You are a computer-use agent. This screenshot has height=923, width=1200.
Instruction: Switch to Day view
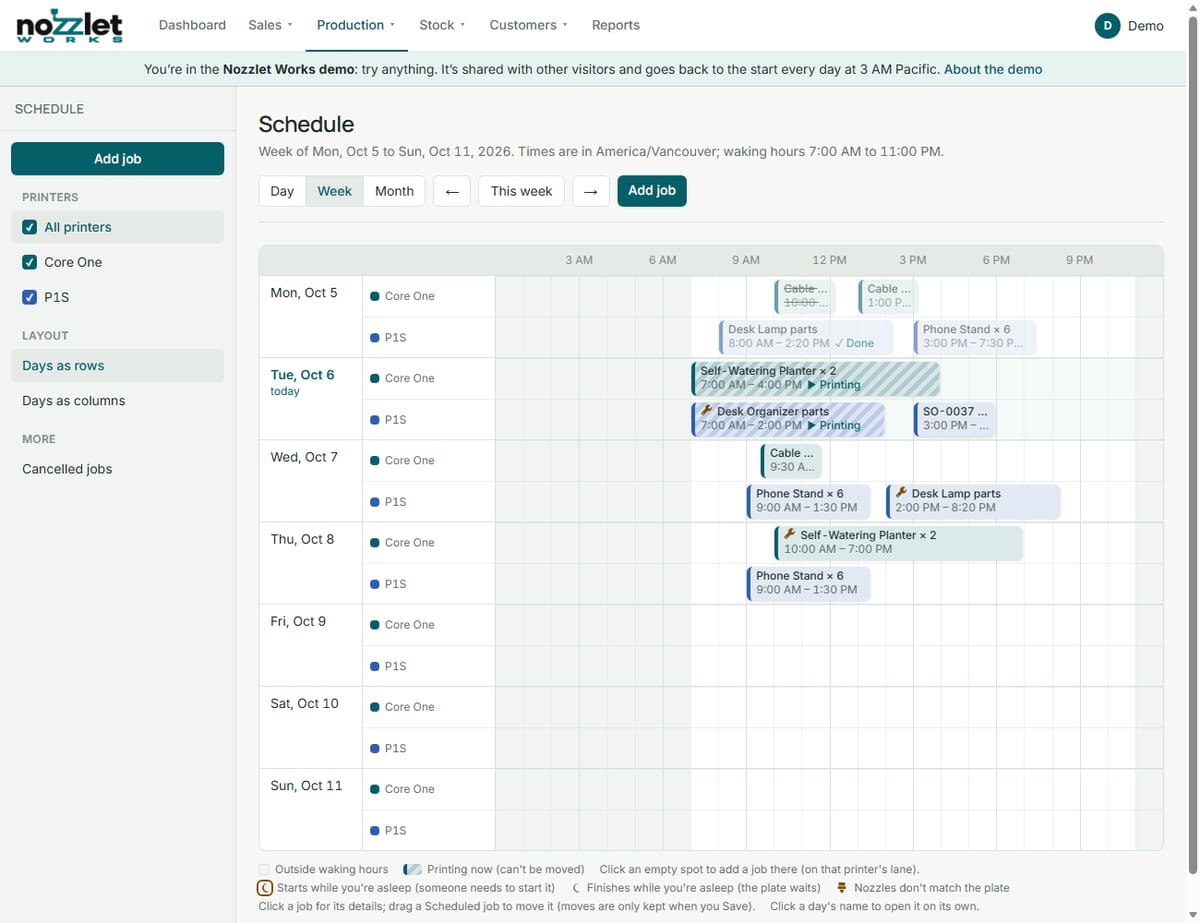tap(282, 191)
